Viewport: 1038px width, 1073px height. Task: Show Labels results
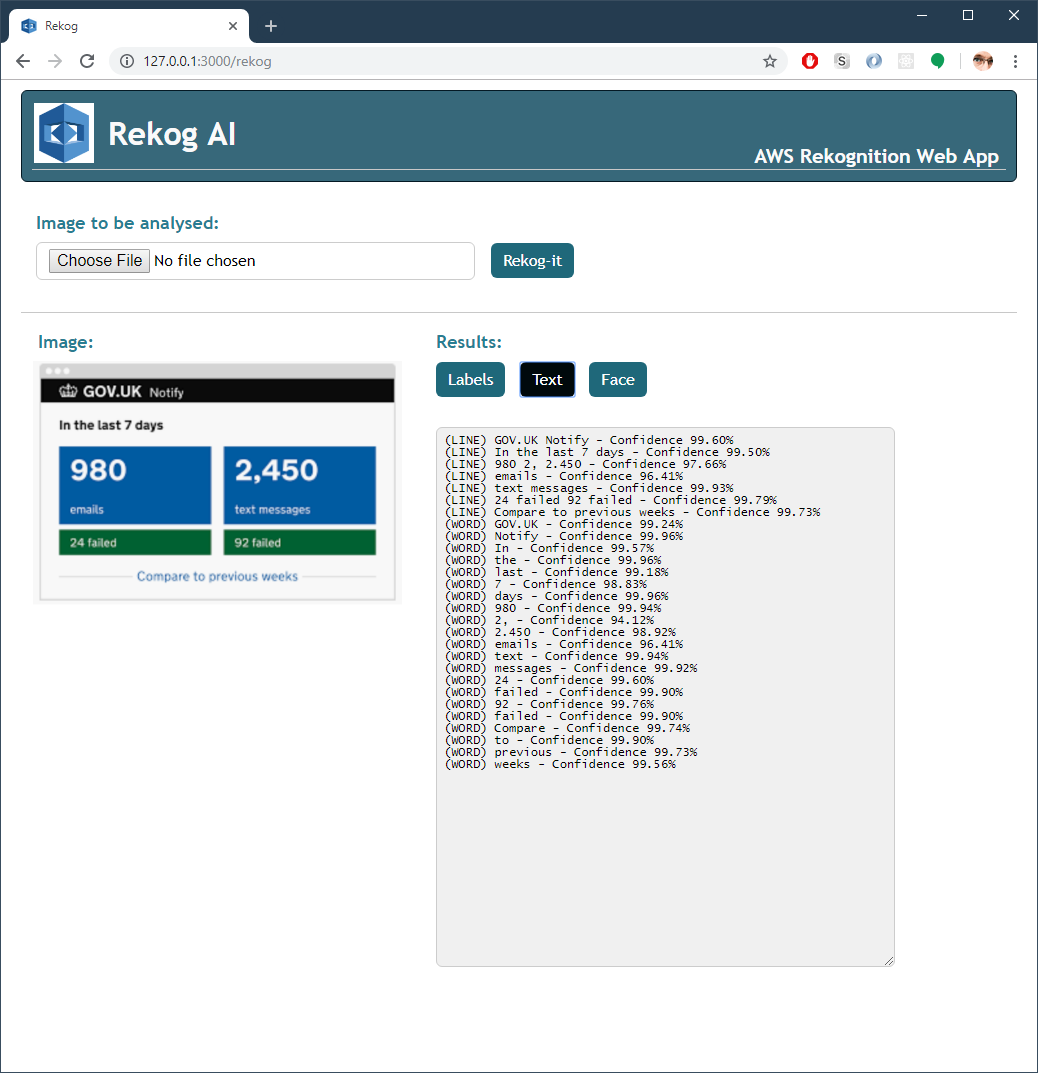point(471,380)
